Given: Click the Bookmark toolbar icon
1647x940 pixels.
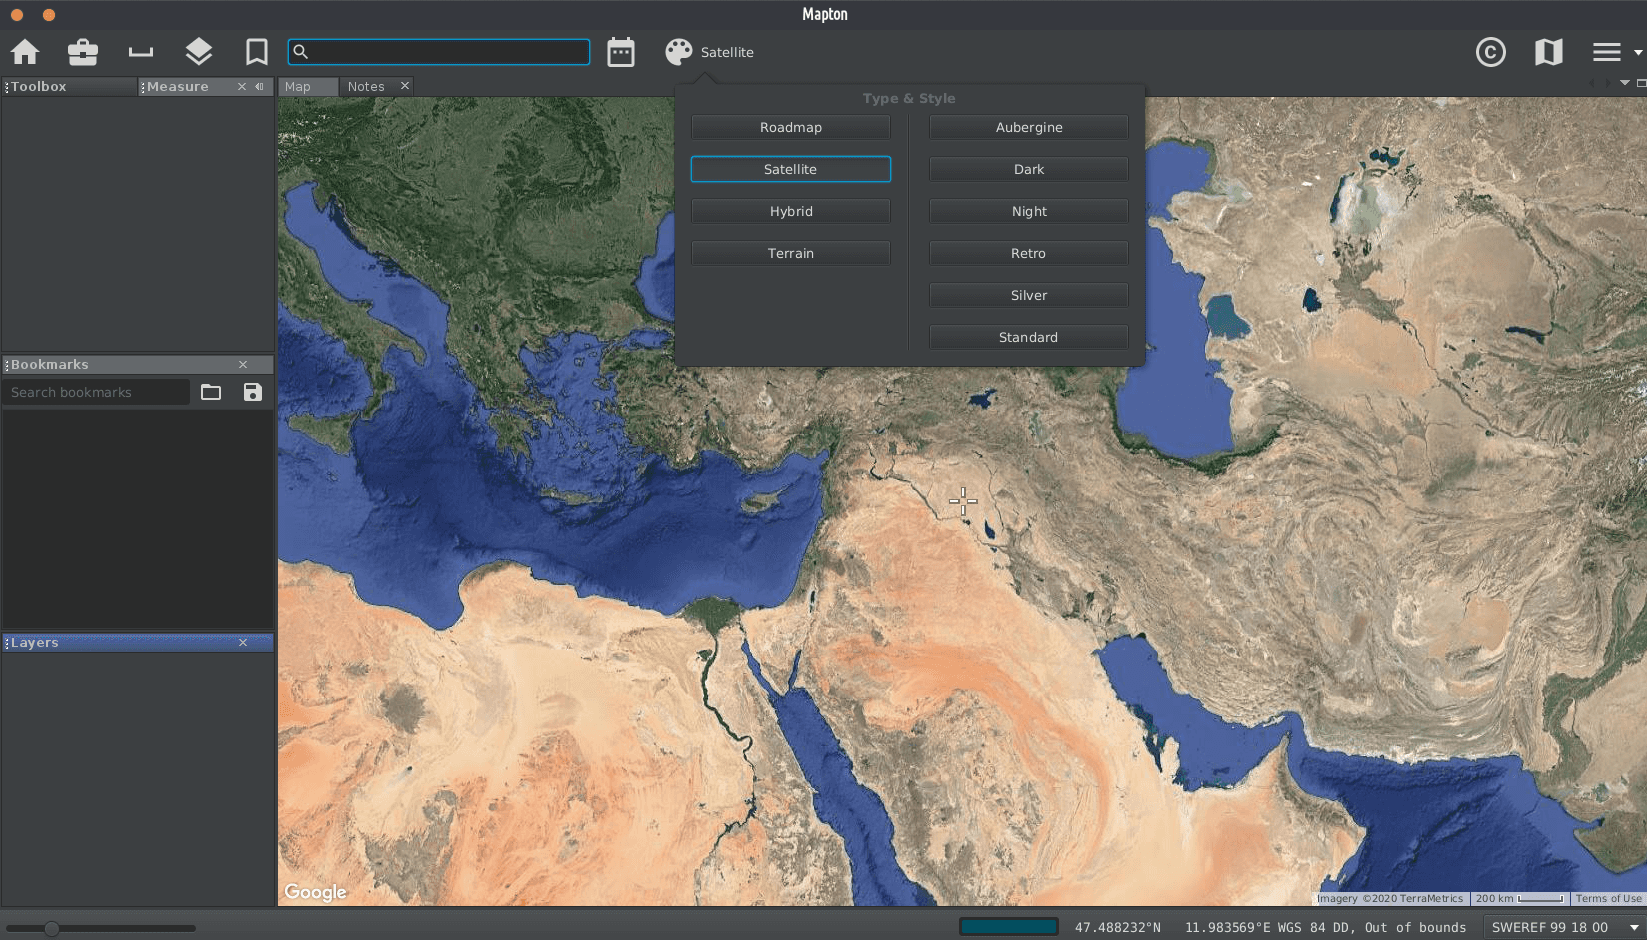Looking at the screenshot, I should (x=257, y=52).
